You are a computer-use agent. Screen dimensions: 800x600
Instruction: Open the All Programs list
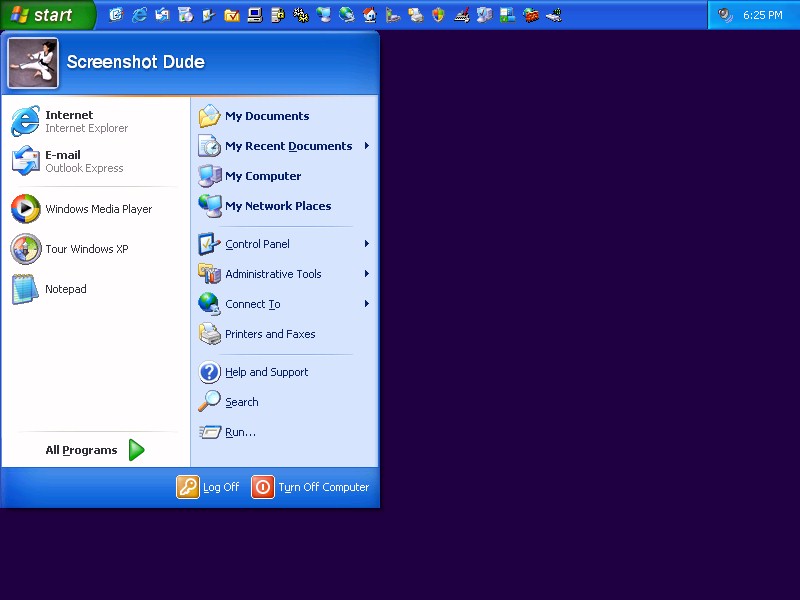(95, 450)
